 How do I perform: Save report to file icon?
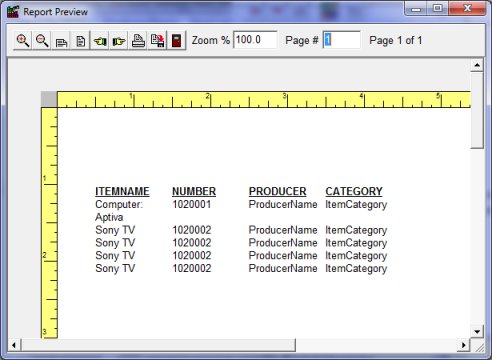[157, 41]
